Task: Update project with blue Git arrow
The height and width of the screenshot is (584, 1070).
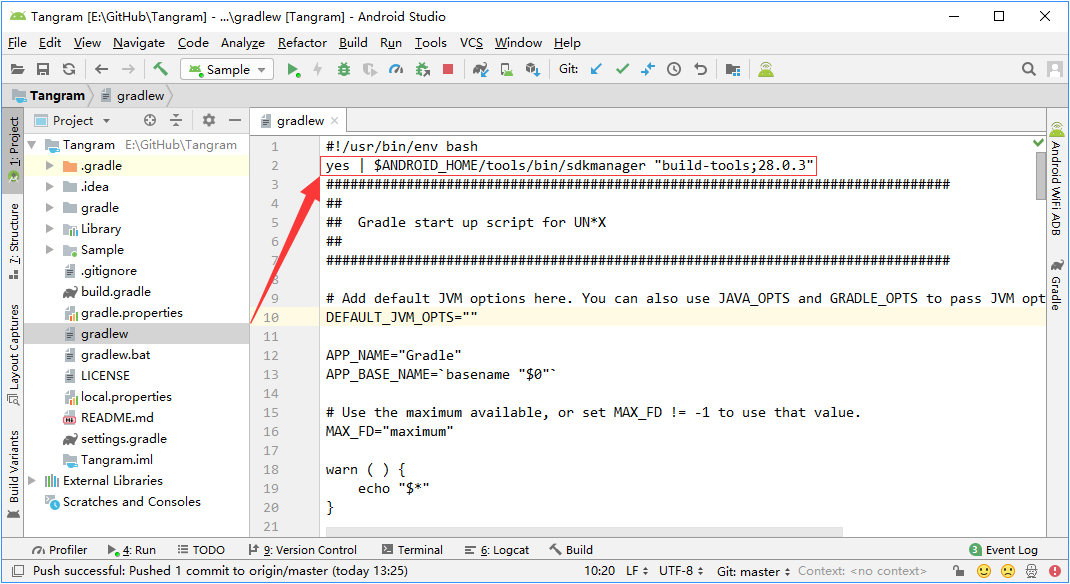Action: [x=596, y=69]
